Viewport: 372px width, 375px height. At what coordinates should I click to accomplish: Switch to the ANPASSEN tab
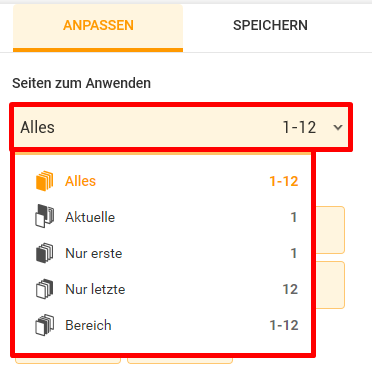point(98,26)
